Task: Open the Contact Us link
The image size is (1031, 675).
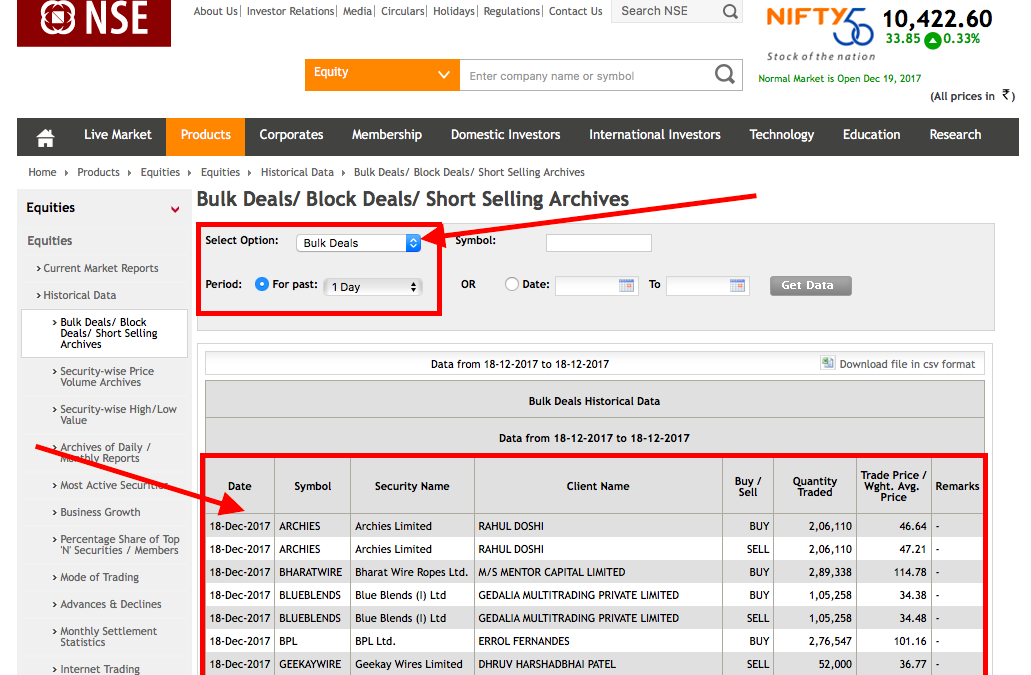Action: (x=575, y=11)
